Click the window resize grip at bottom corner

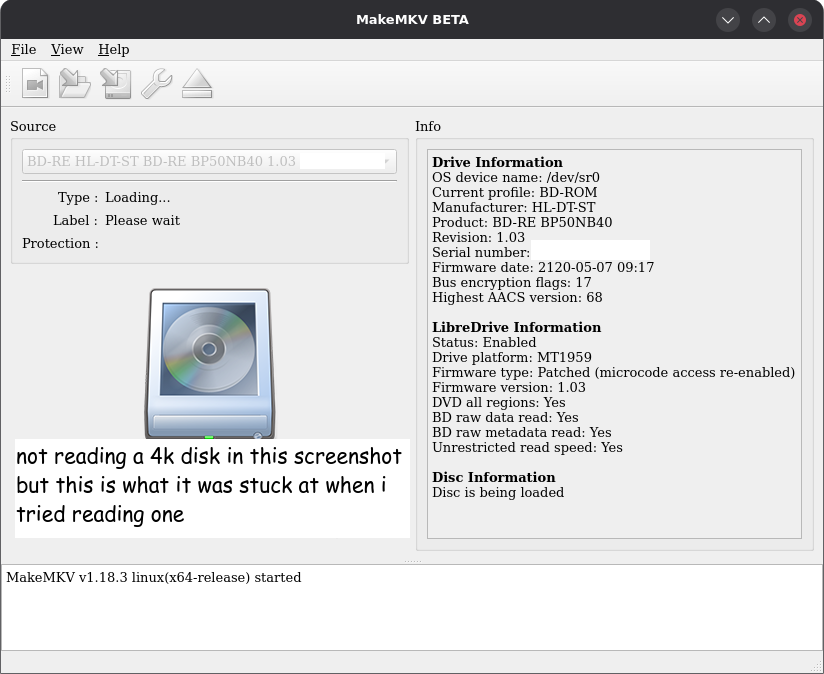pos(814,664)
